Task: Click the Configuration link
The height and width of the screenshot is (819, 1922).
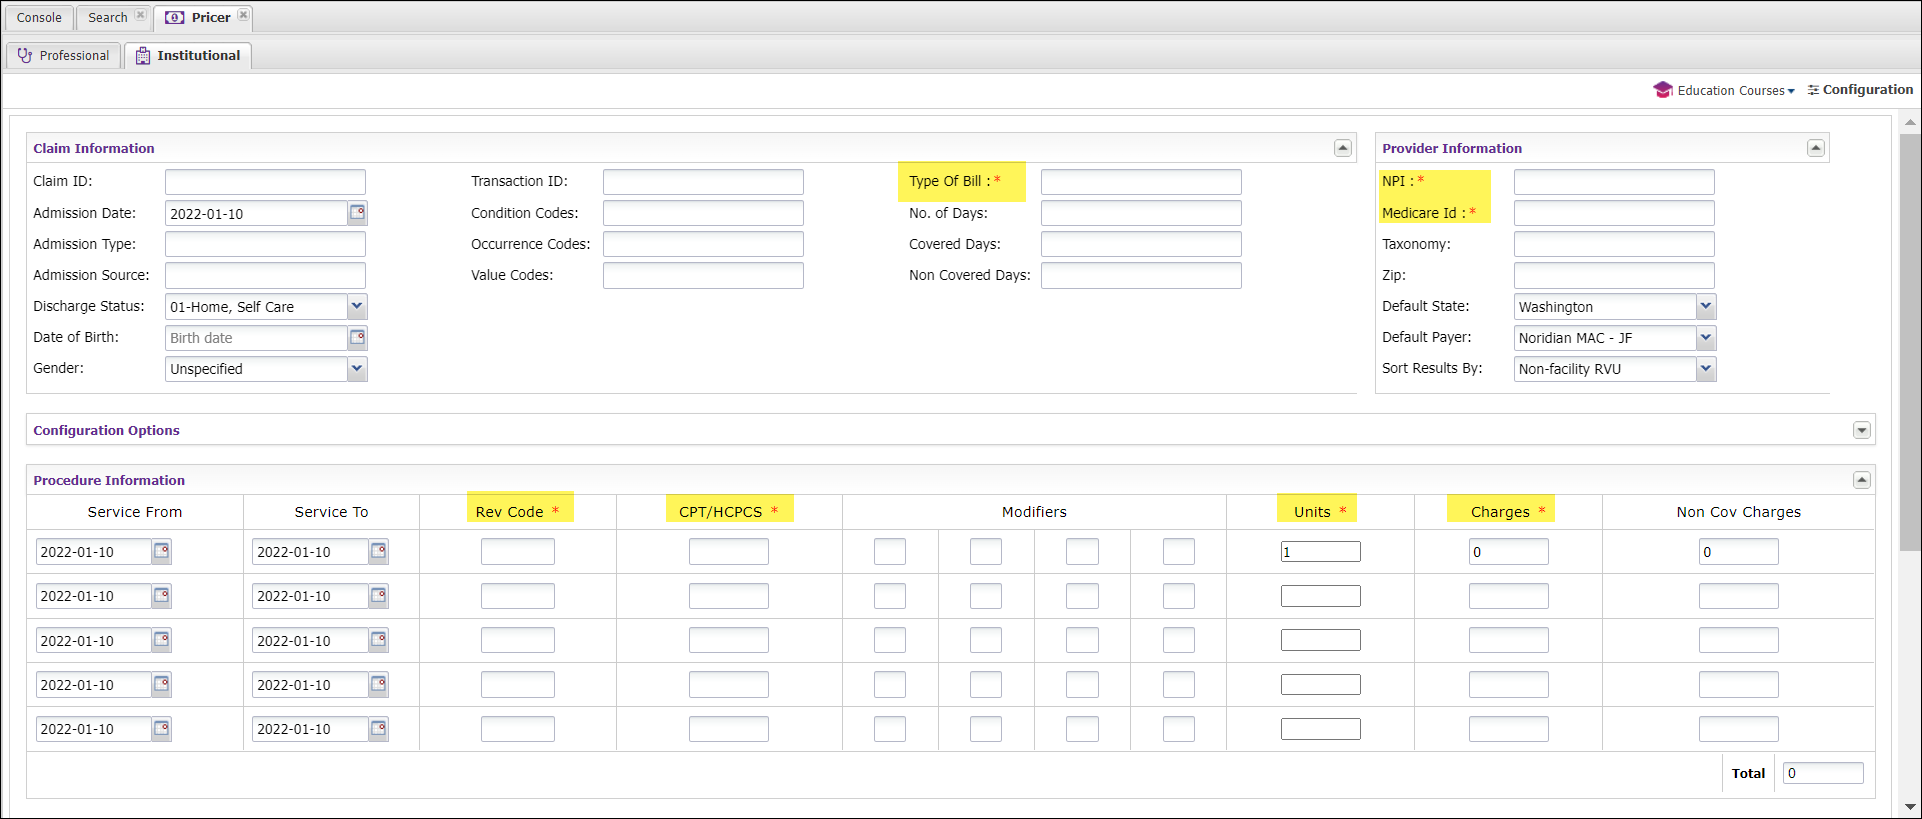Action: click(x=1861, y=90)
